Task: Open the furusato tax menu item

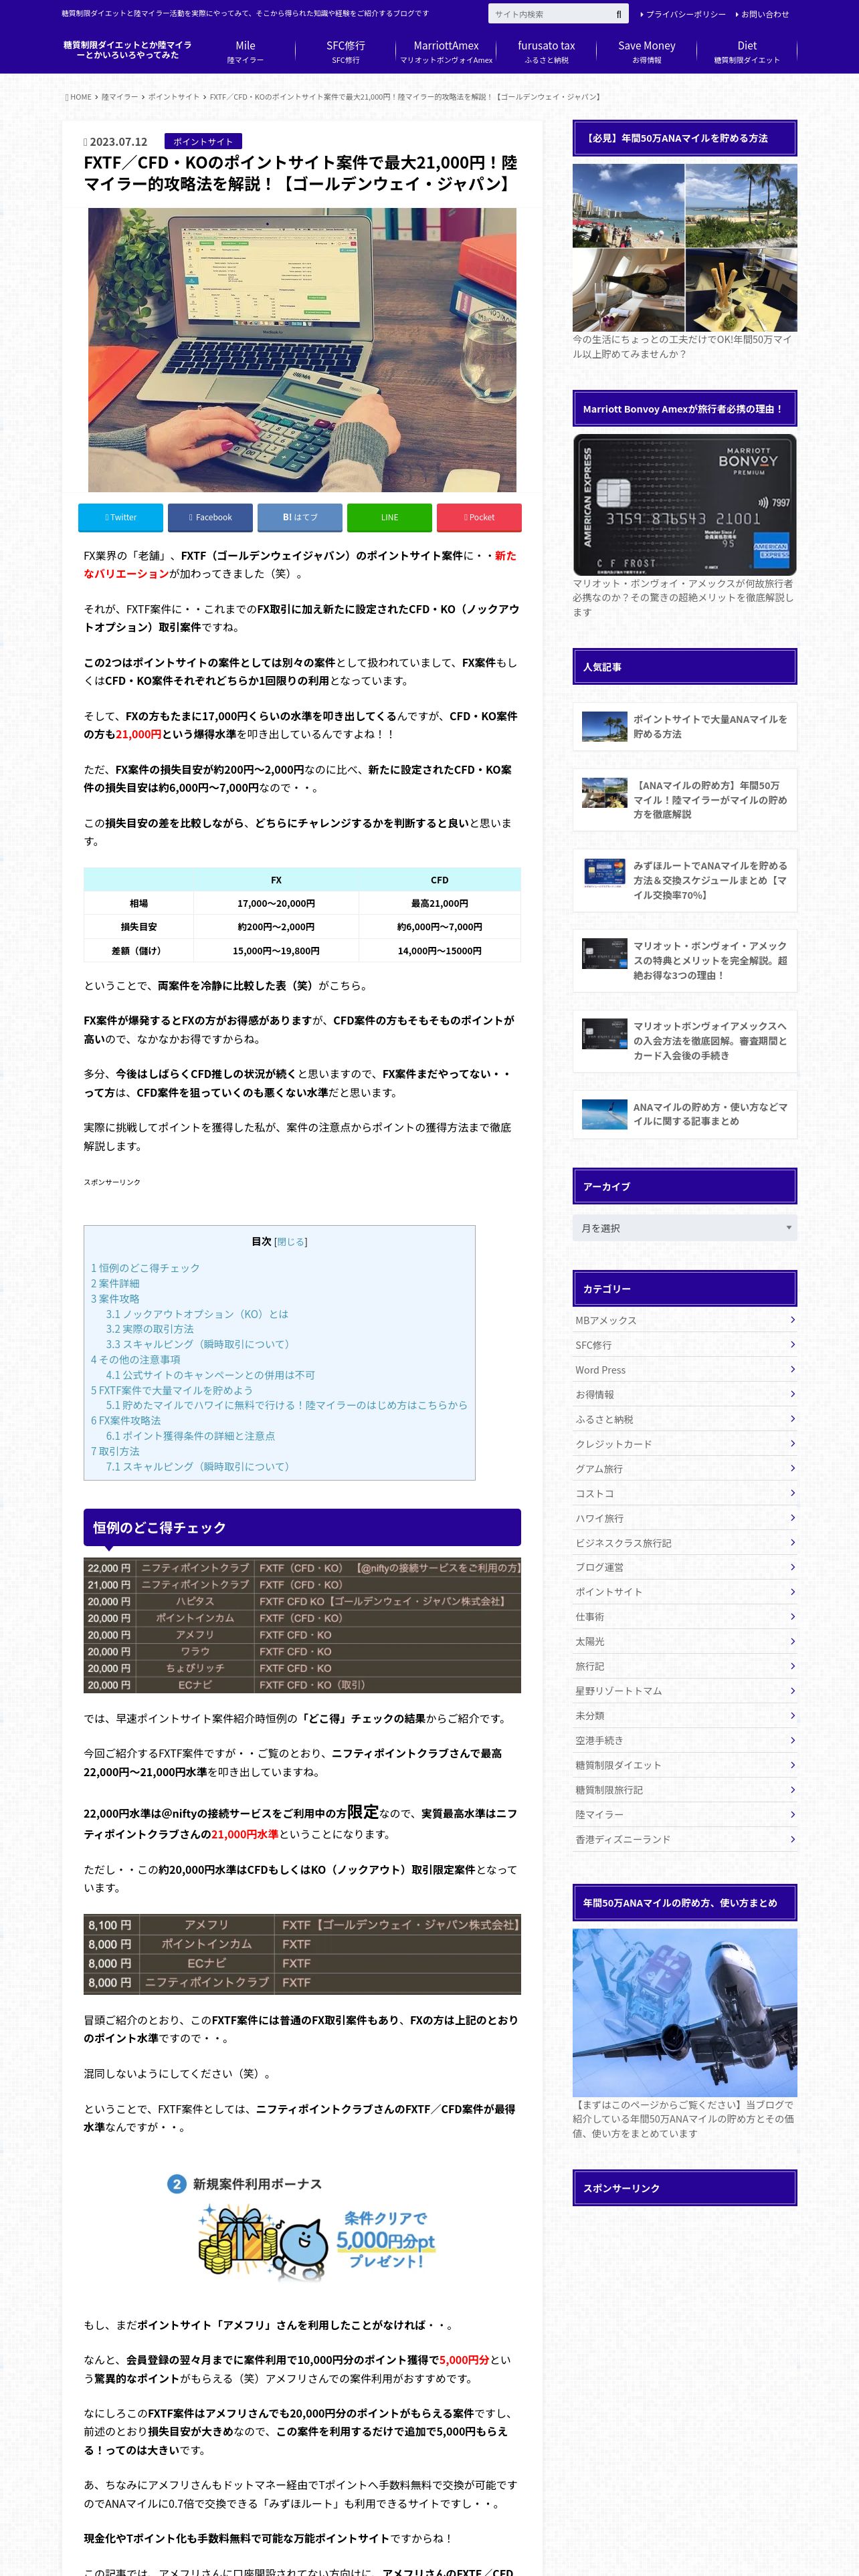Action: 546,52
